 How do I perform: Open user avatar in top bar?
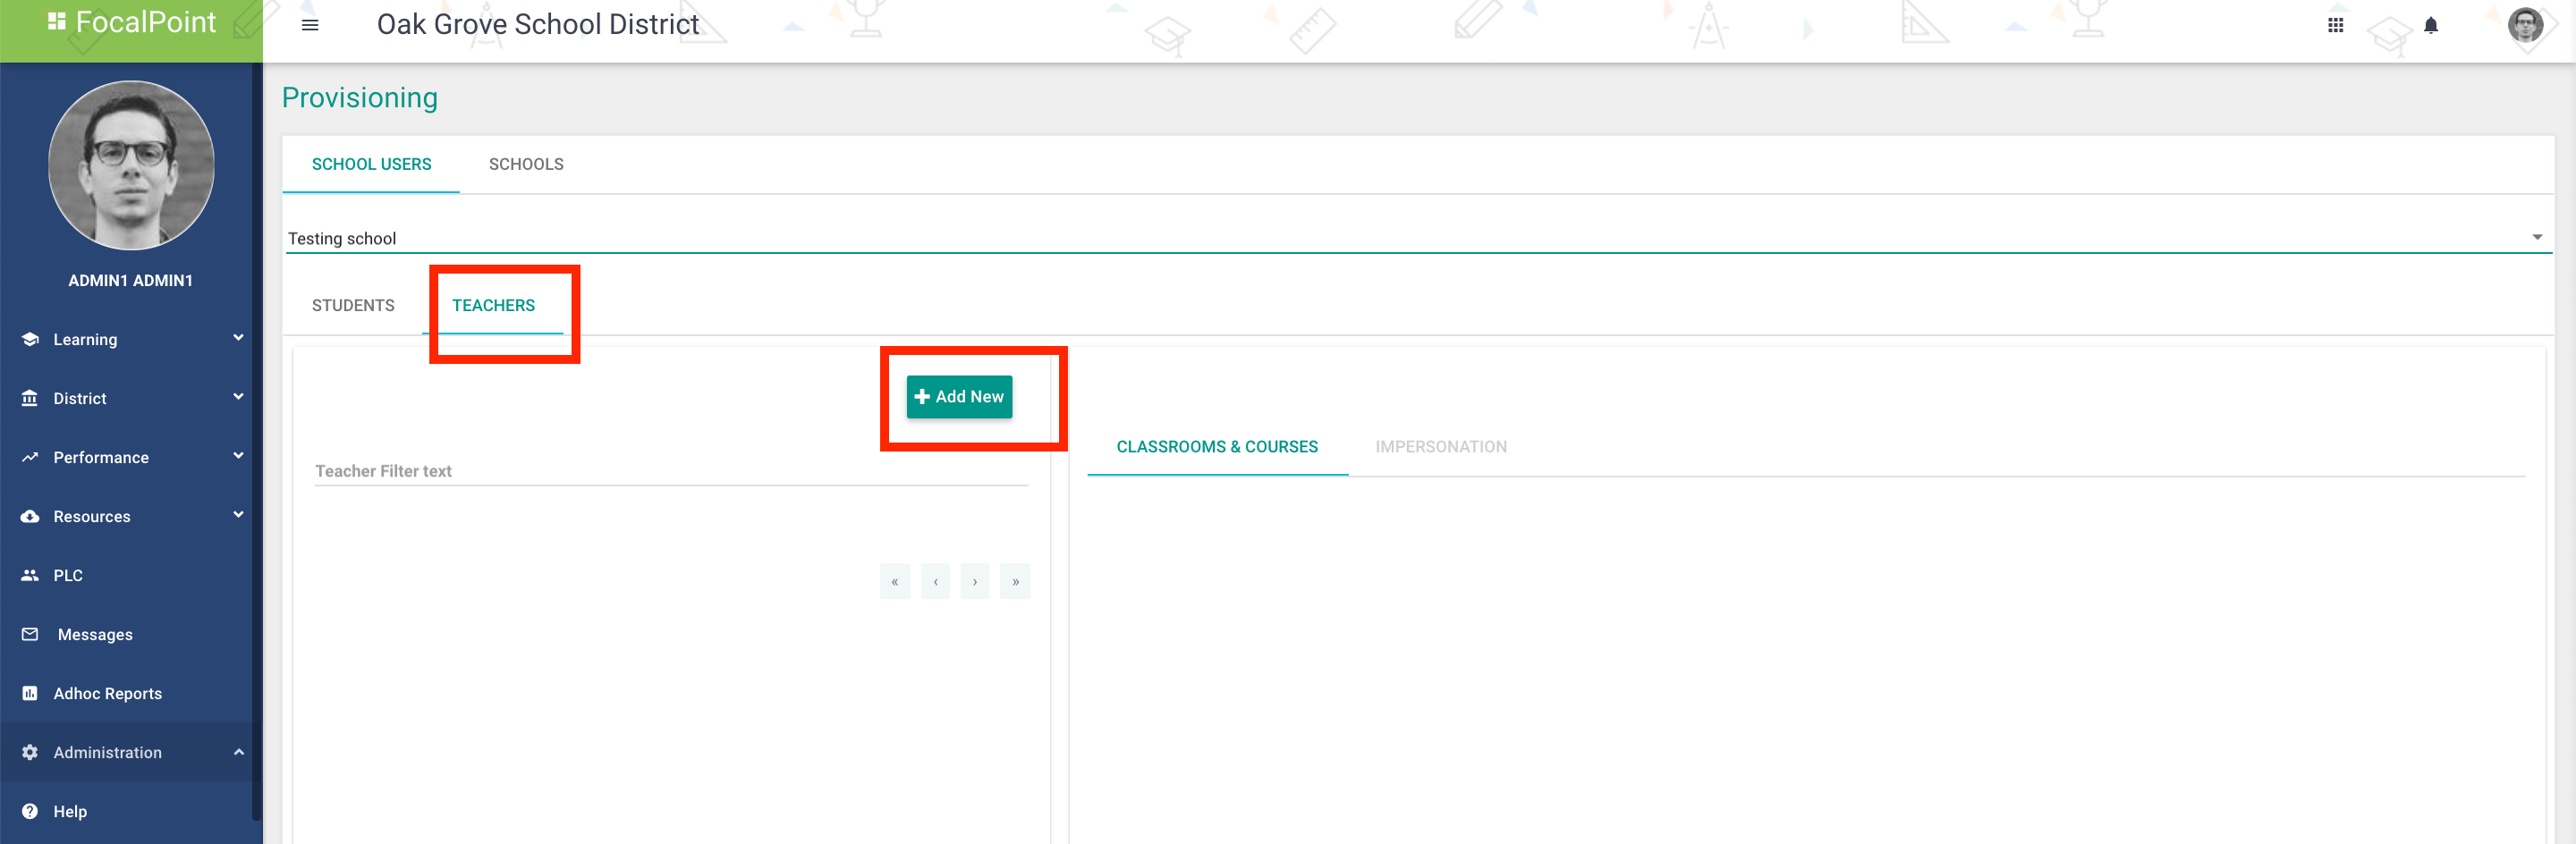tap(2525, 25)
